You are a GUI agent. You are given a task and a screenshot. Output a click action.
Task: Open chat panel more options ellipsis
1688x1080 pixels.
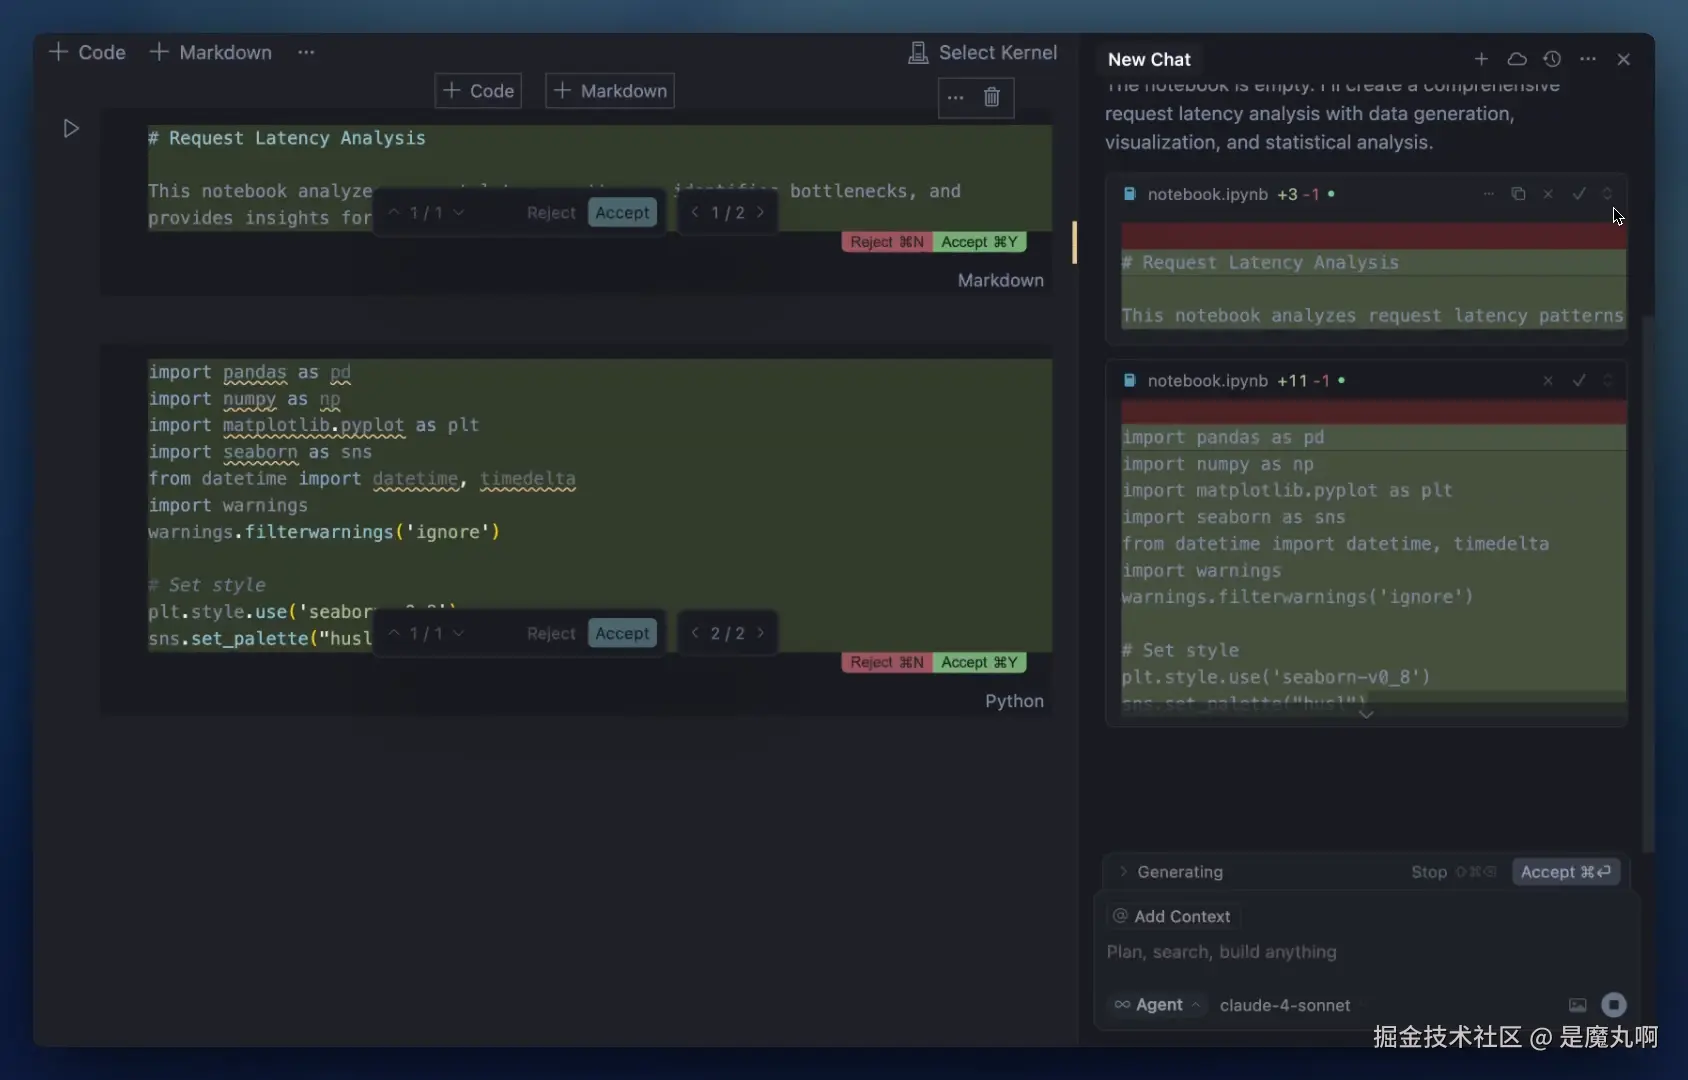tap(1588, 59)
